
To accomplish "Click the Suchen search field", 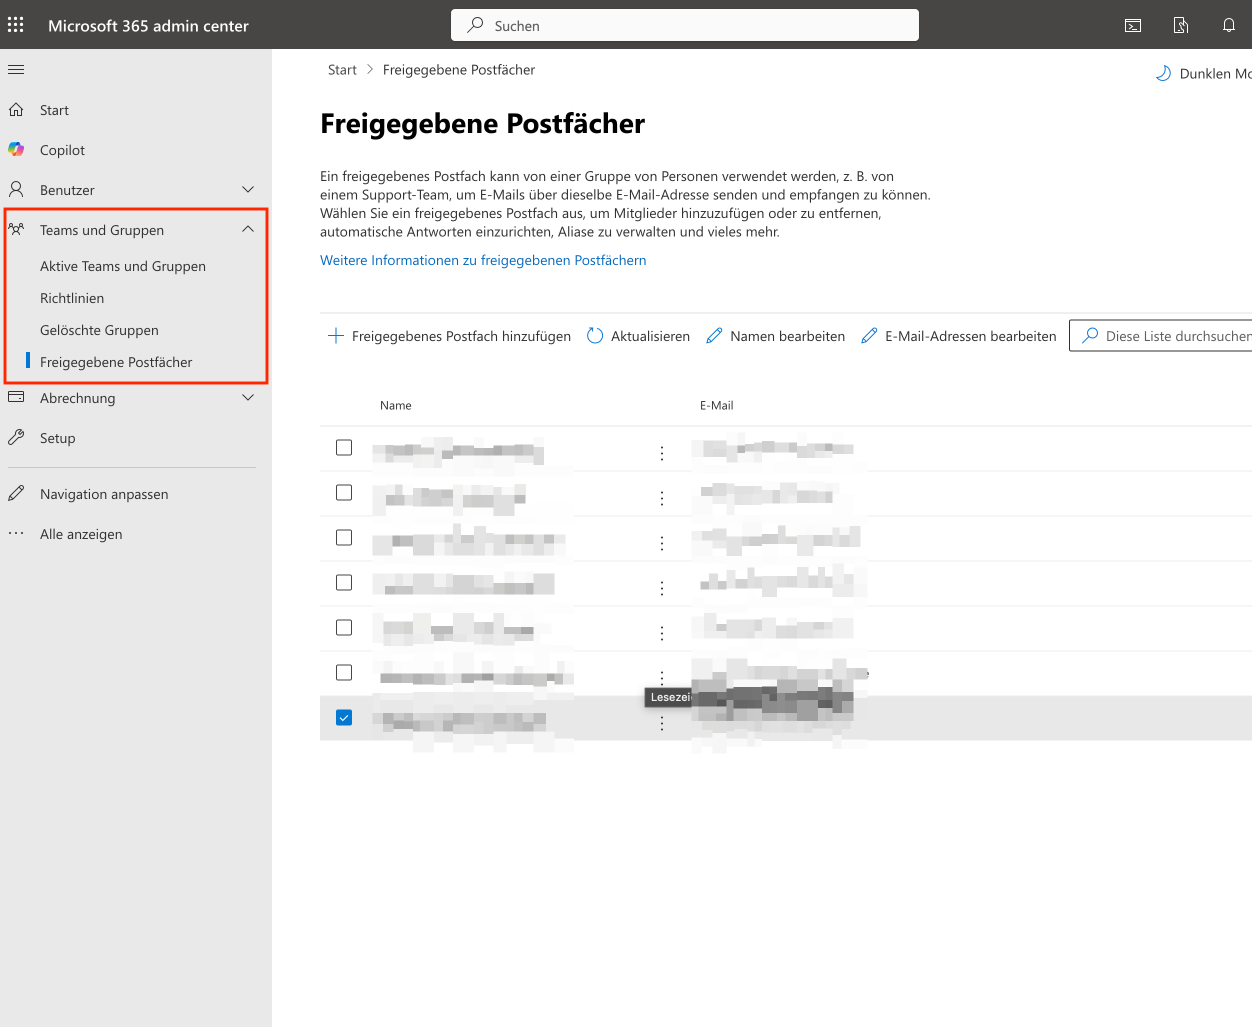I will point(685,26).
